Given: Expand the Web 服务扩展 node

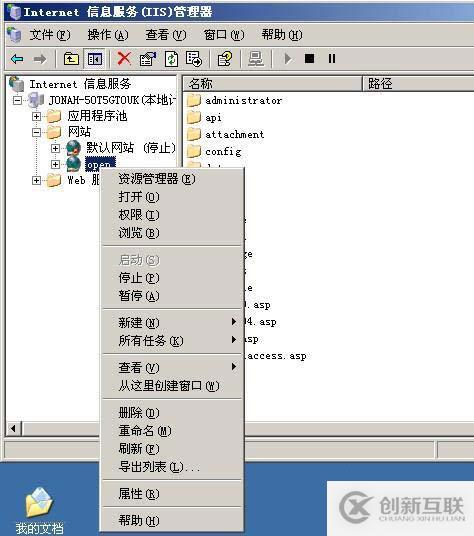Looking at the screenshot, I should 36,180.
